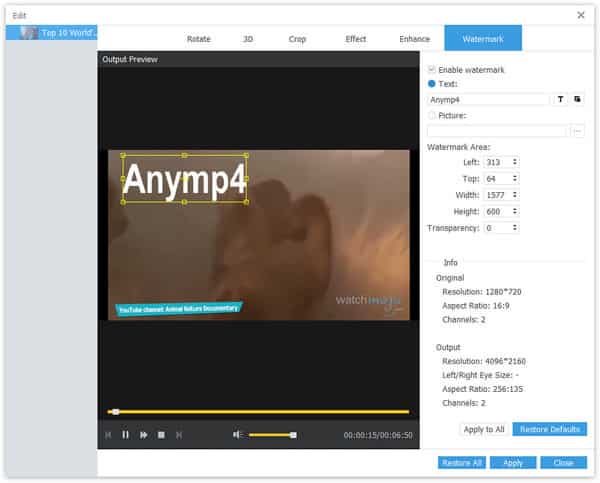Jump to the next clip
This screenshot has height=483, width=600.
coord(179,435)
